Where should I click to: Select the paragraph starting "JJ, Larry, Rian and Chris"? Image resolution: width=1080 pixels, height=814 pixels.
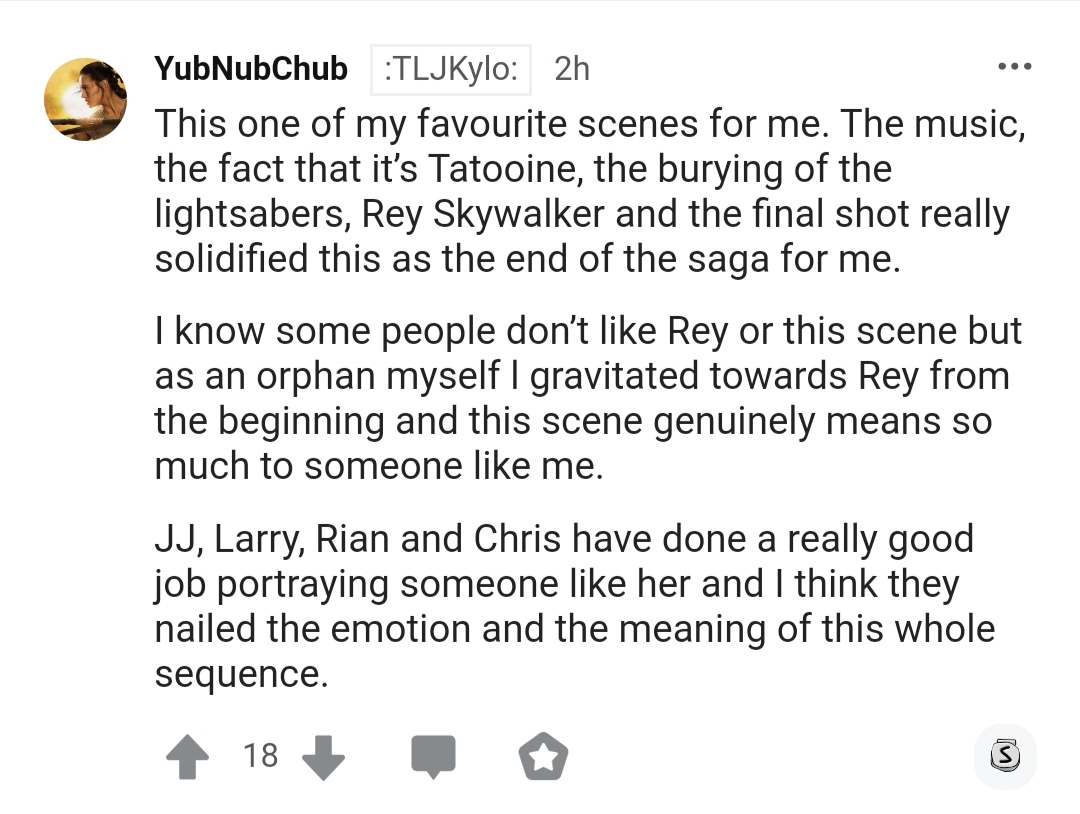point(574,606)
